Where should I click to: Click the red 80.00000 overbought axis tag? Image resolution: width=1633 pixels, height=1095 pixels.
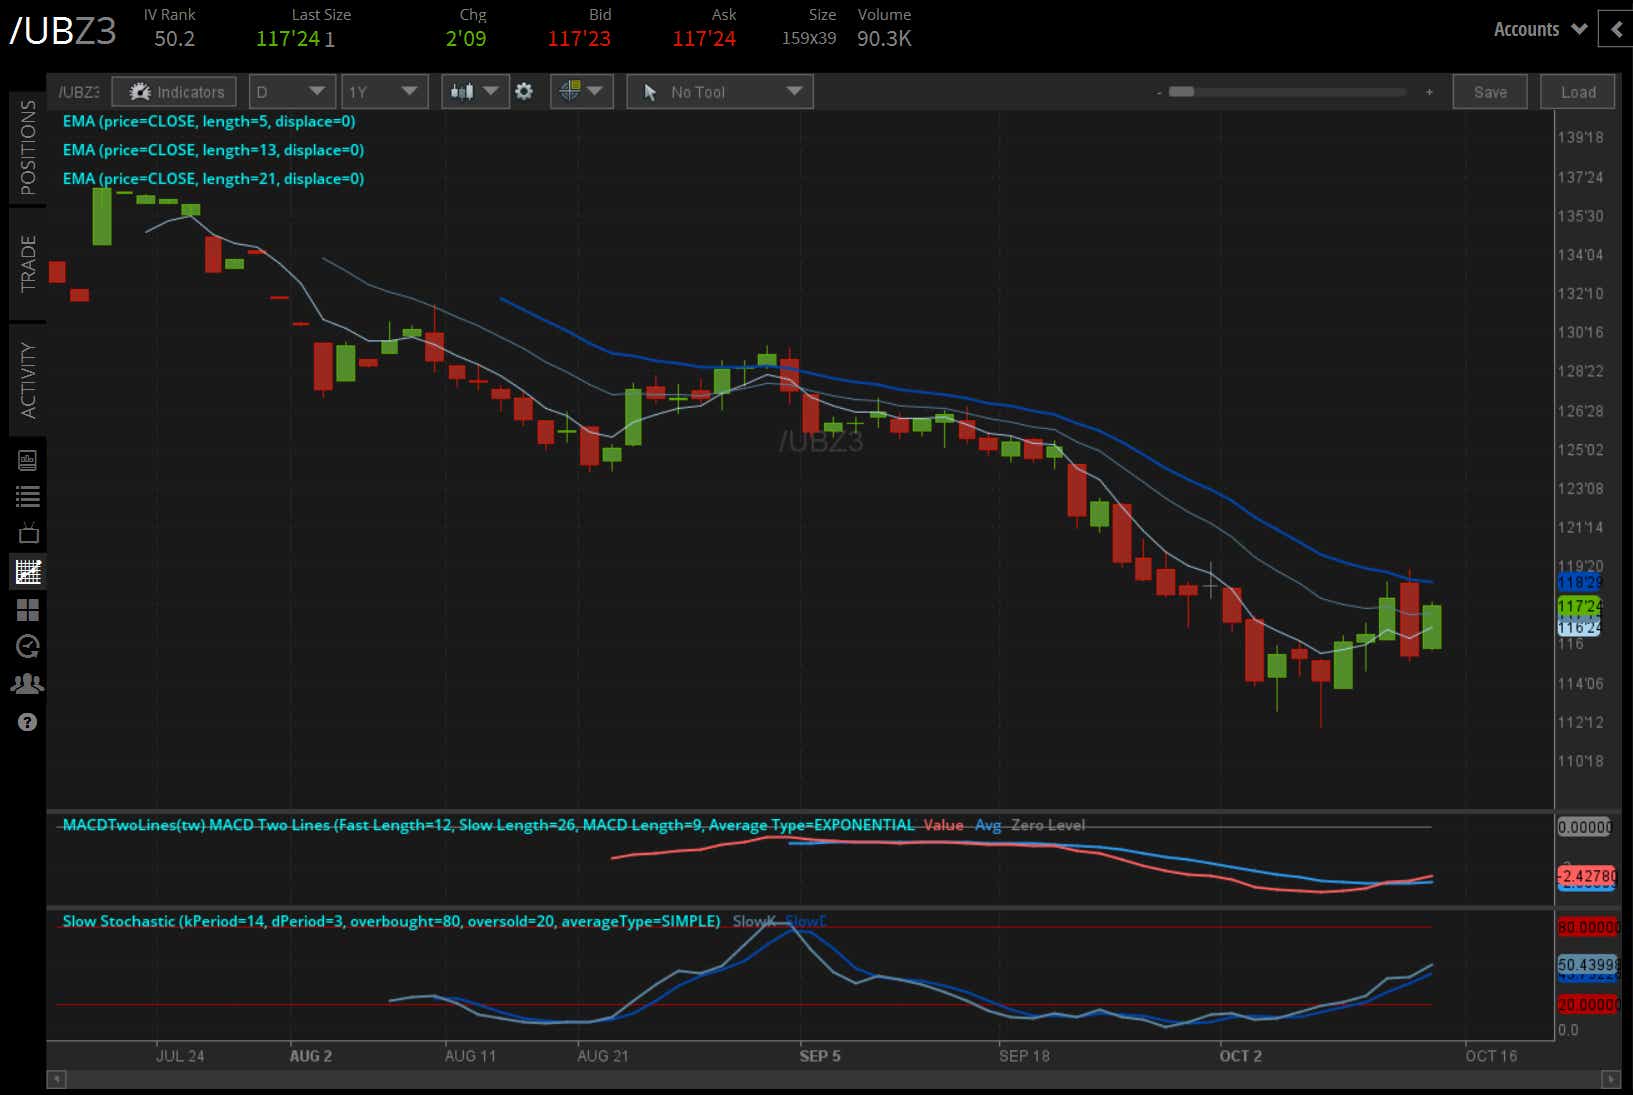point(1587,927)
